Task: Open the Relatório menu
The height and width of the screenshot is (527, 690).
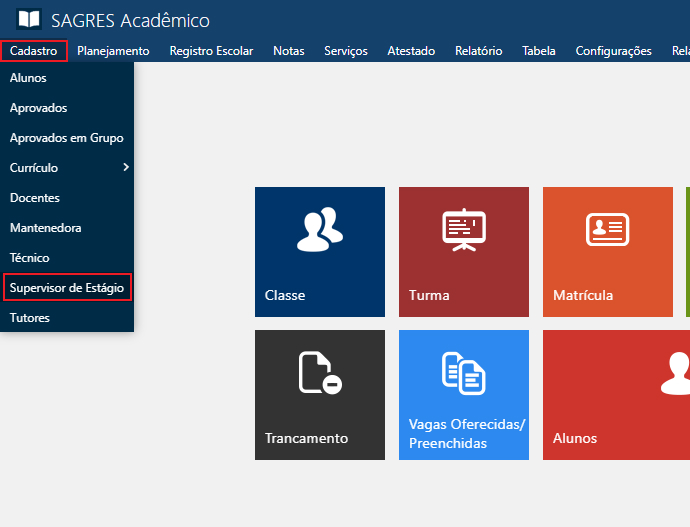Action: coord(478,51)
